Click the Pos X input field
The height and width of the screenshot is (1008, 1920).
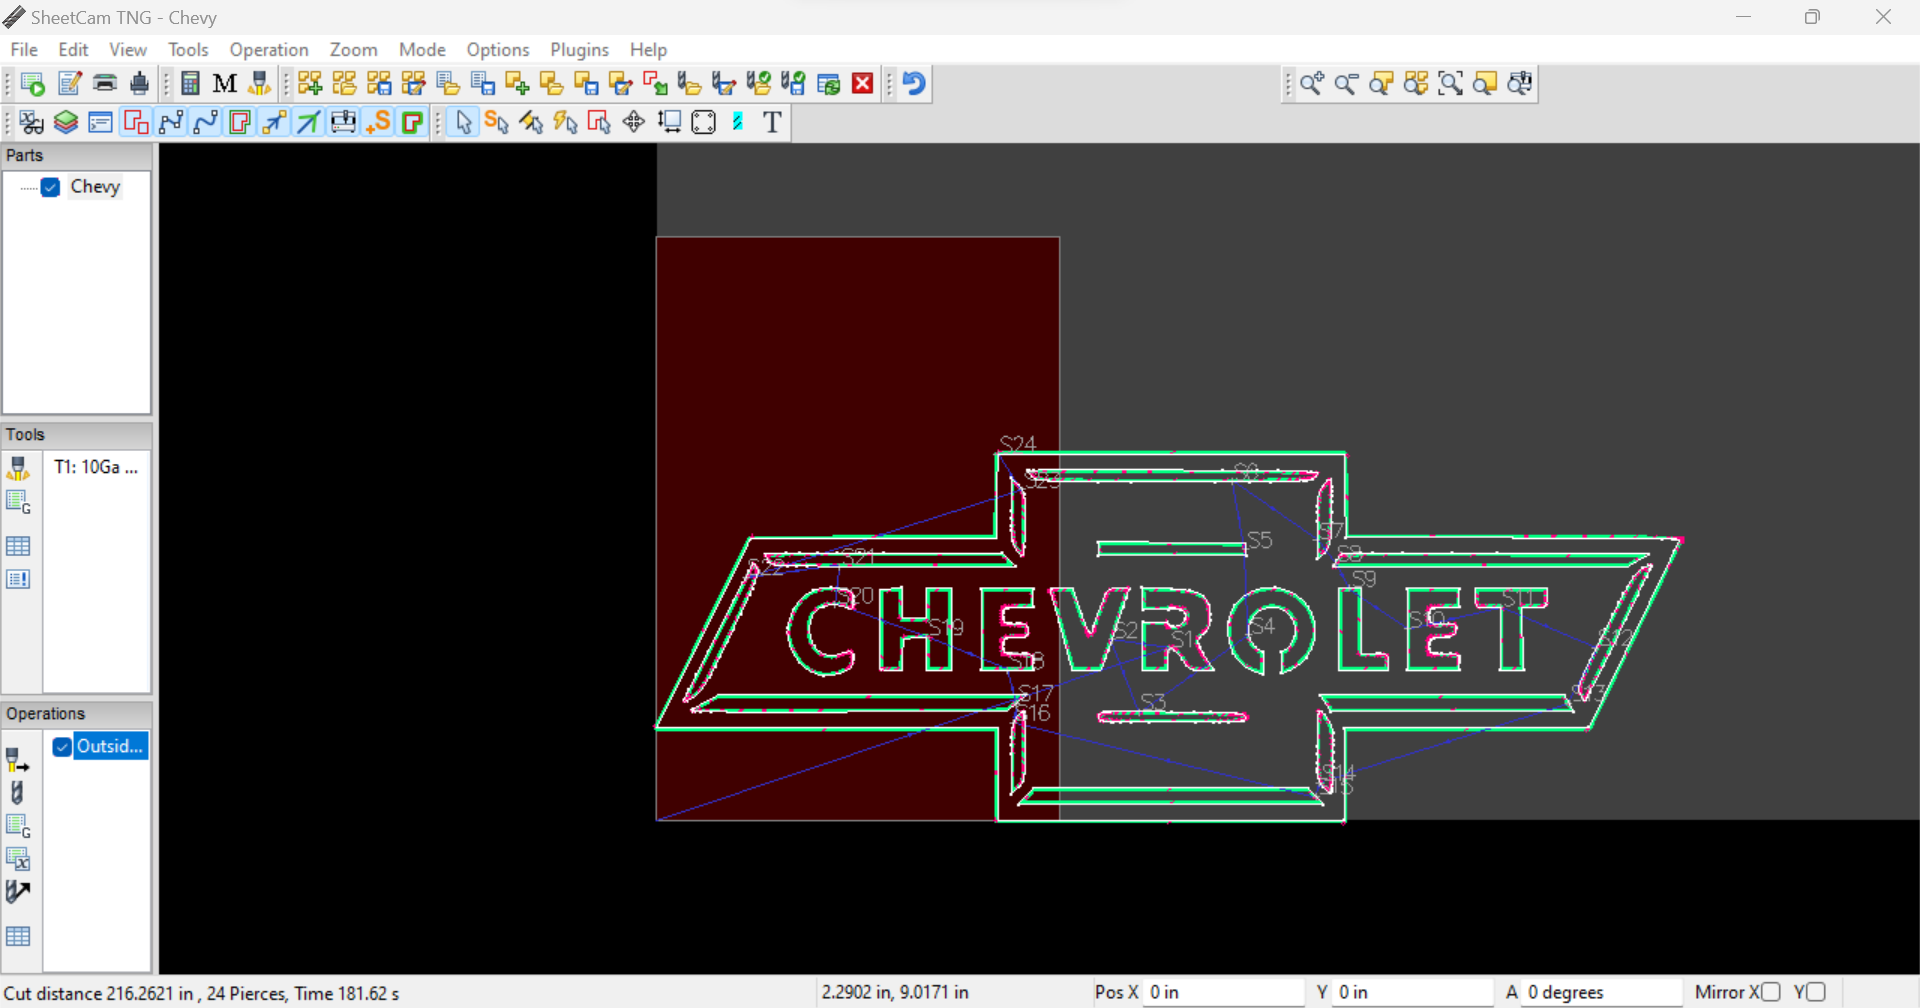click(1222, 992)
